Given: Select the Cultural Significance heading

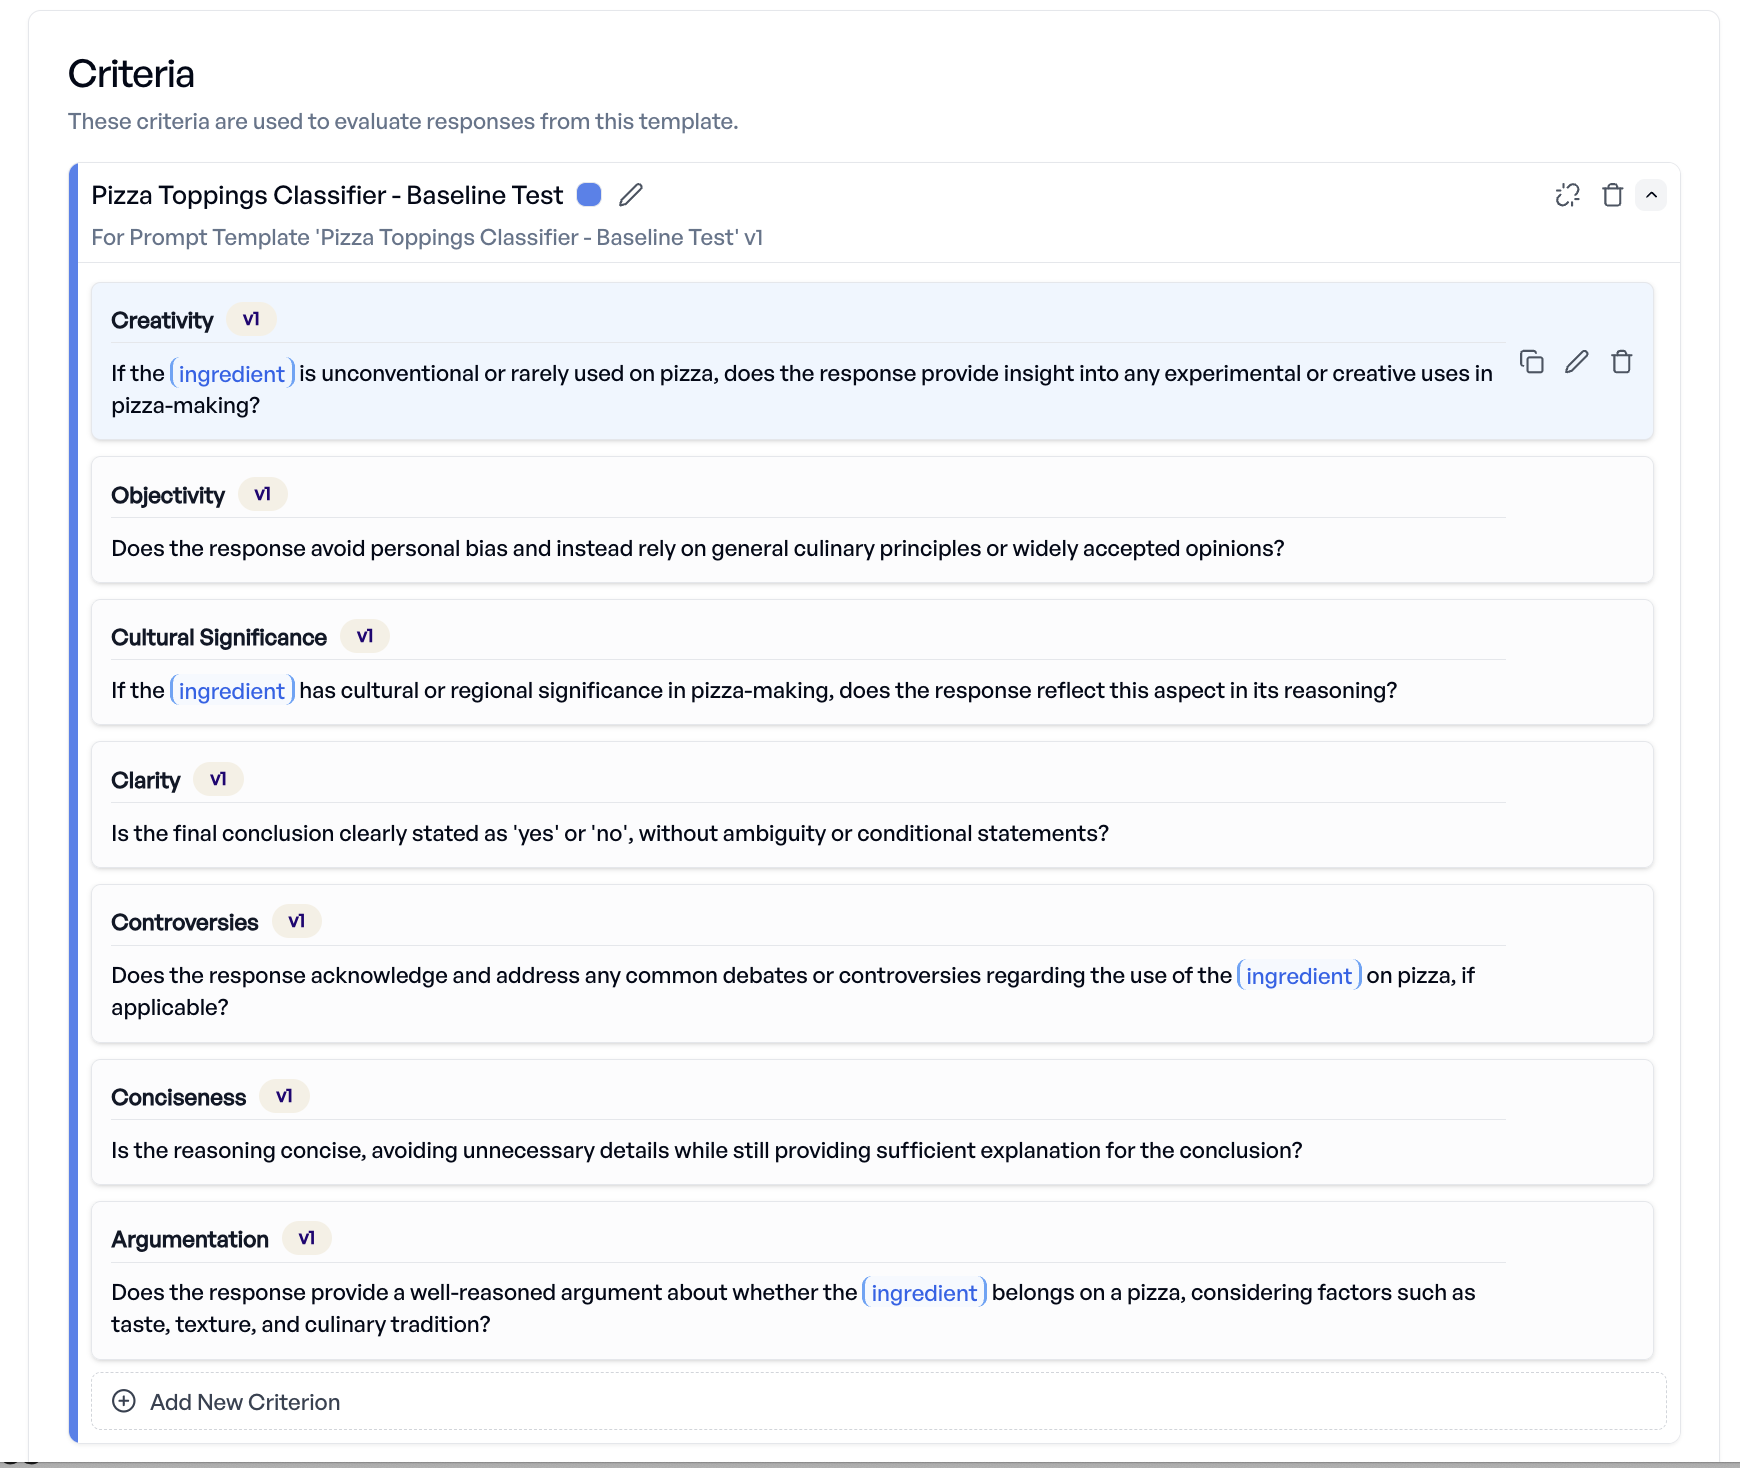Looking at the screenshot, I should point(219,637).
